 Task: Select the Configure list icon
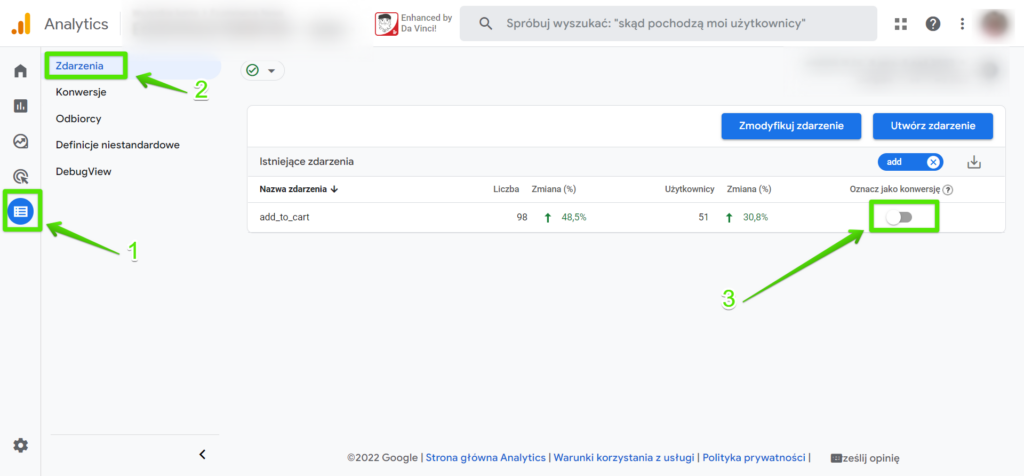pos(21,211)
